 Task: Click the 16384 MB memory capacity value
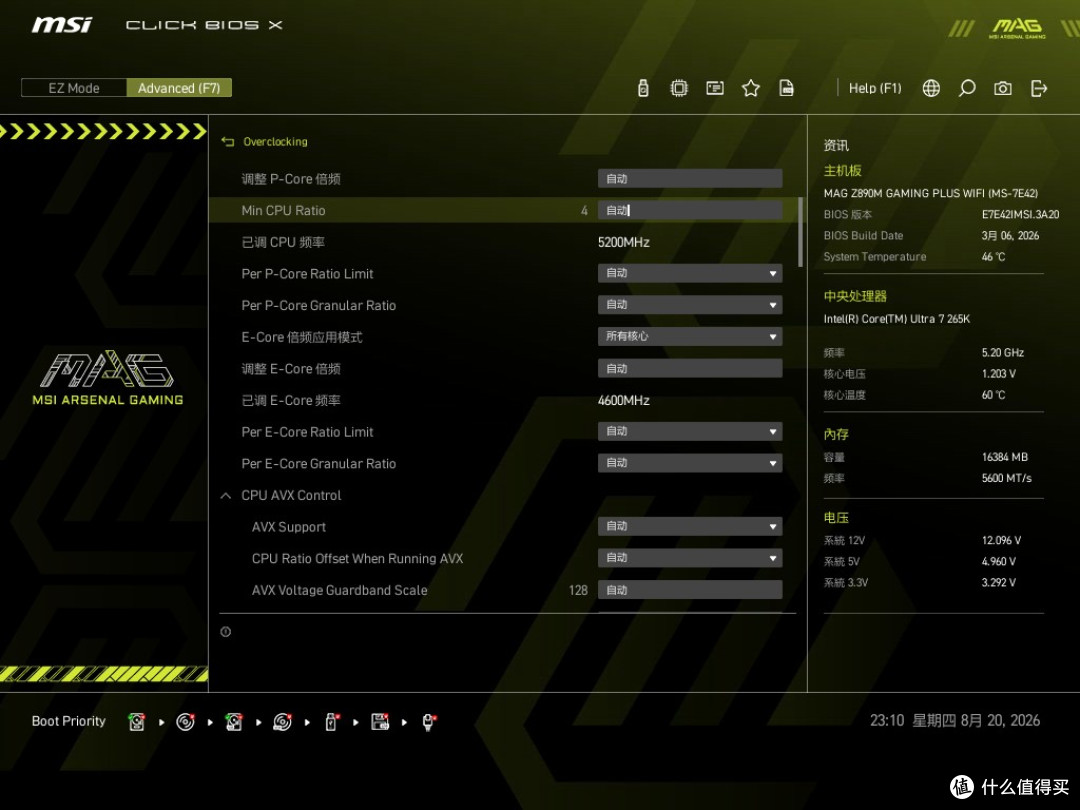[1004, 457]
